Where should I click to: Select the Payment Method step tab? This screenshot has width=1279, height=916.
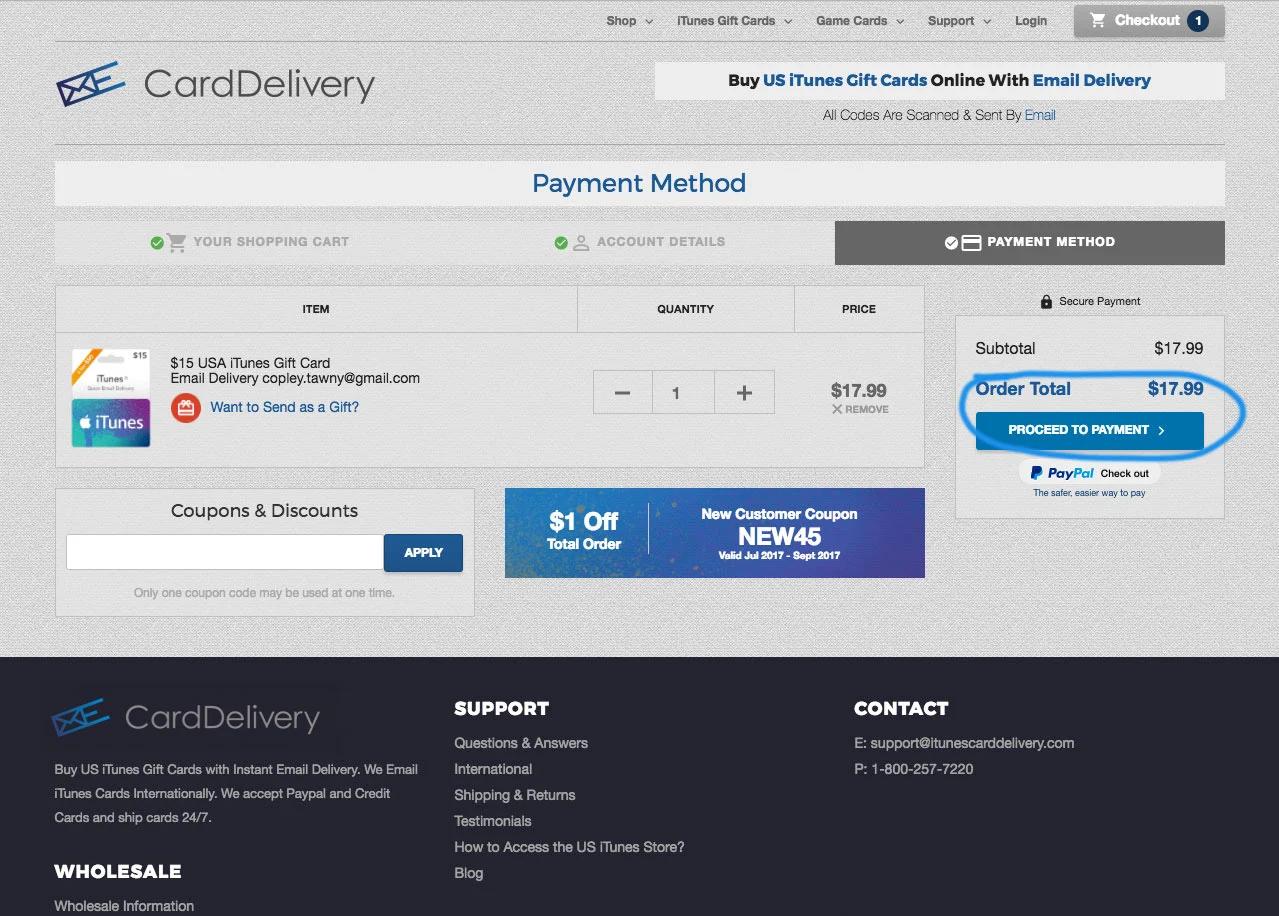pos(1030,242)
